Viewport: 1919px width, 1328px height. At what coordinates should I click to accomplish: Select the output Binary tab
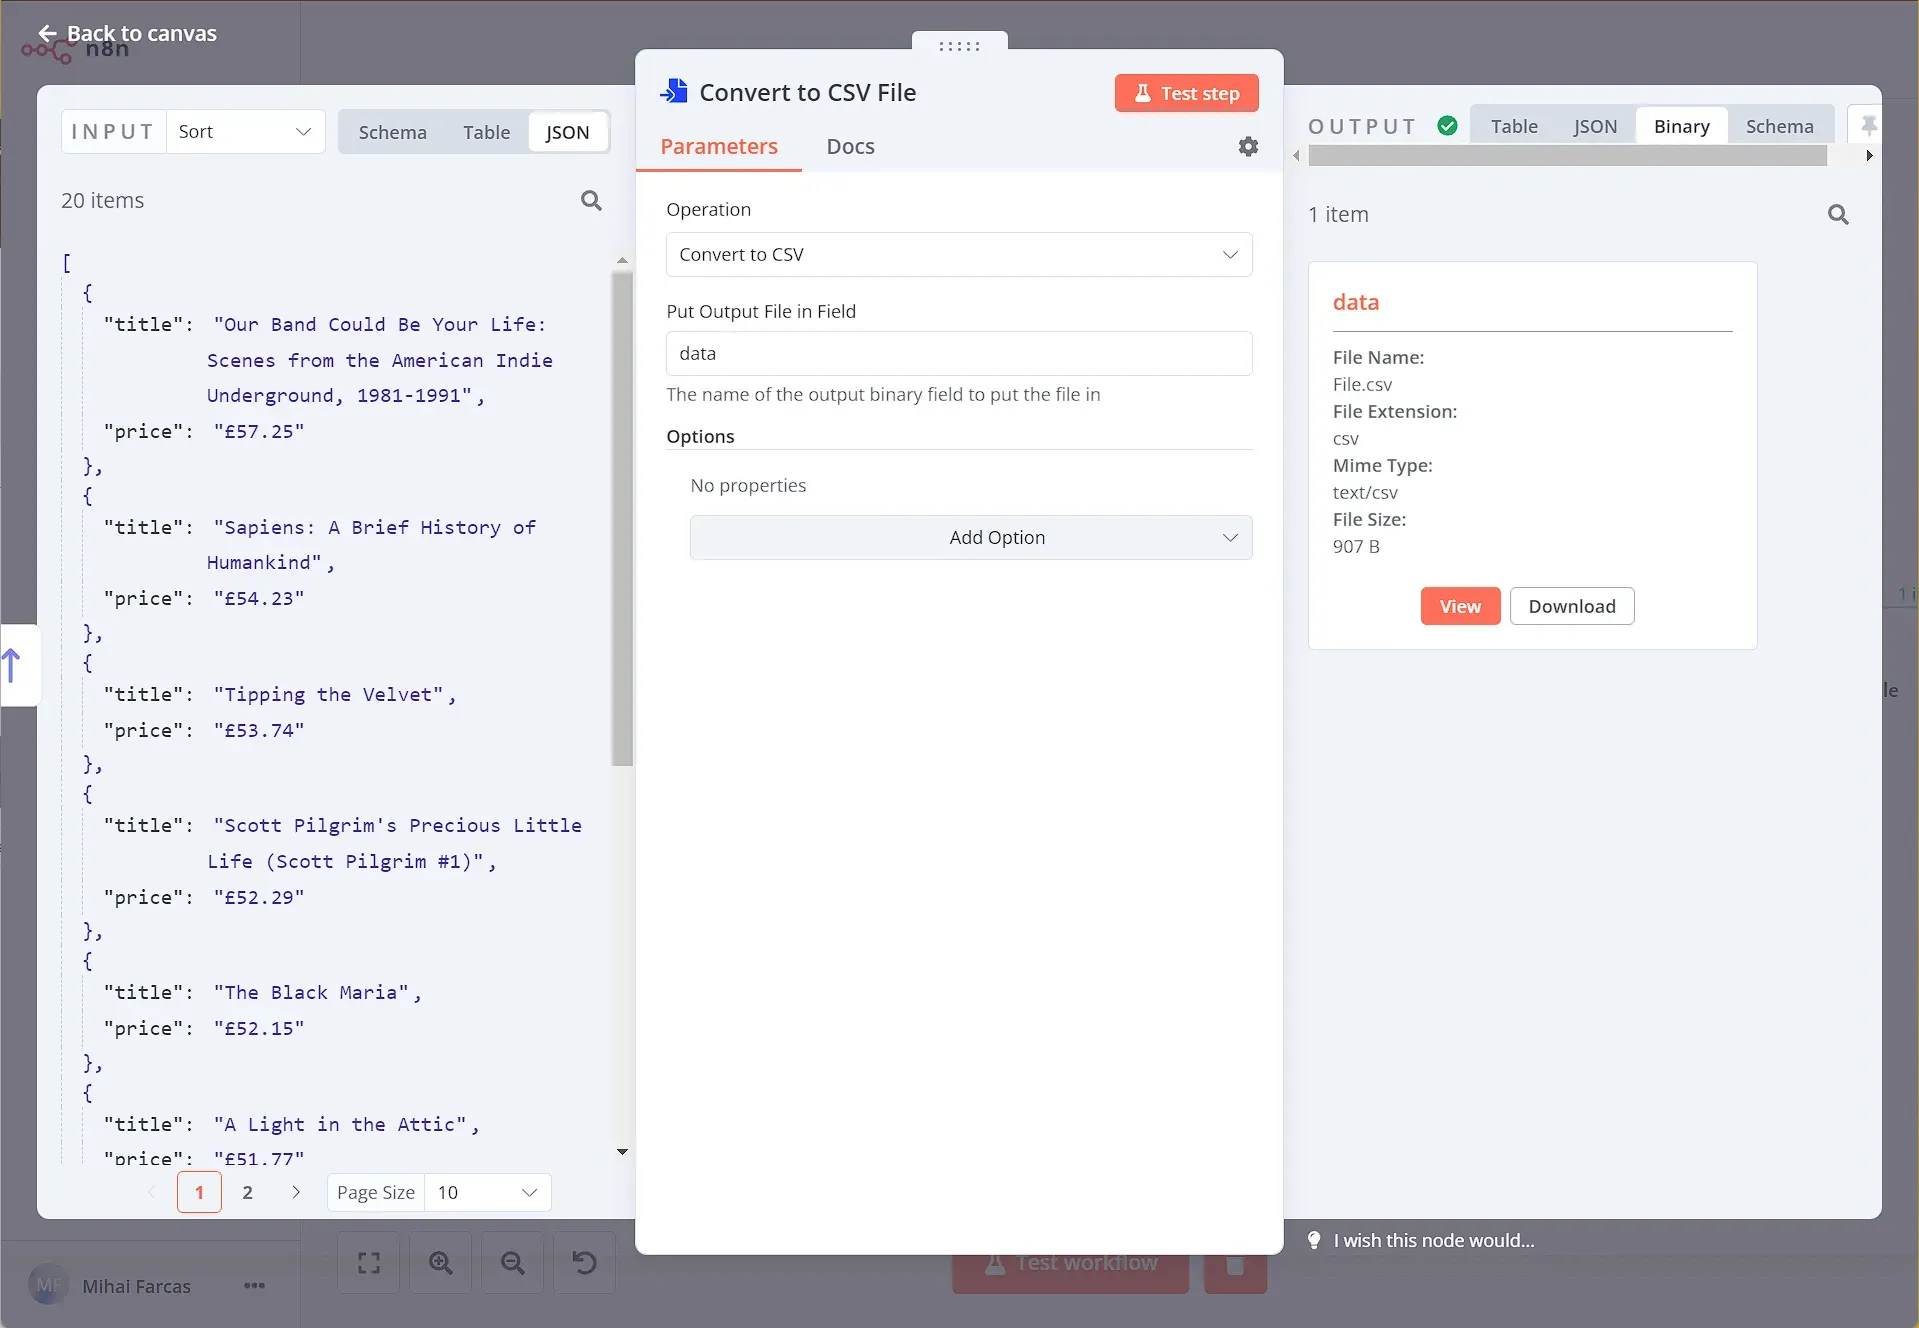1682,126
